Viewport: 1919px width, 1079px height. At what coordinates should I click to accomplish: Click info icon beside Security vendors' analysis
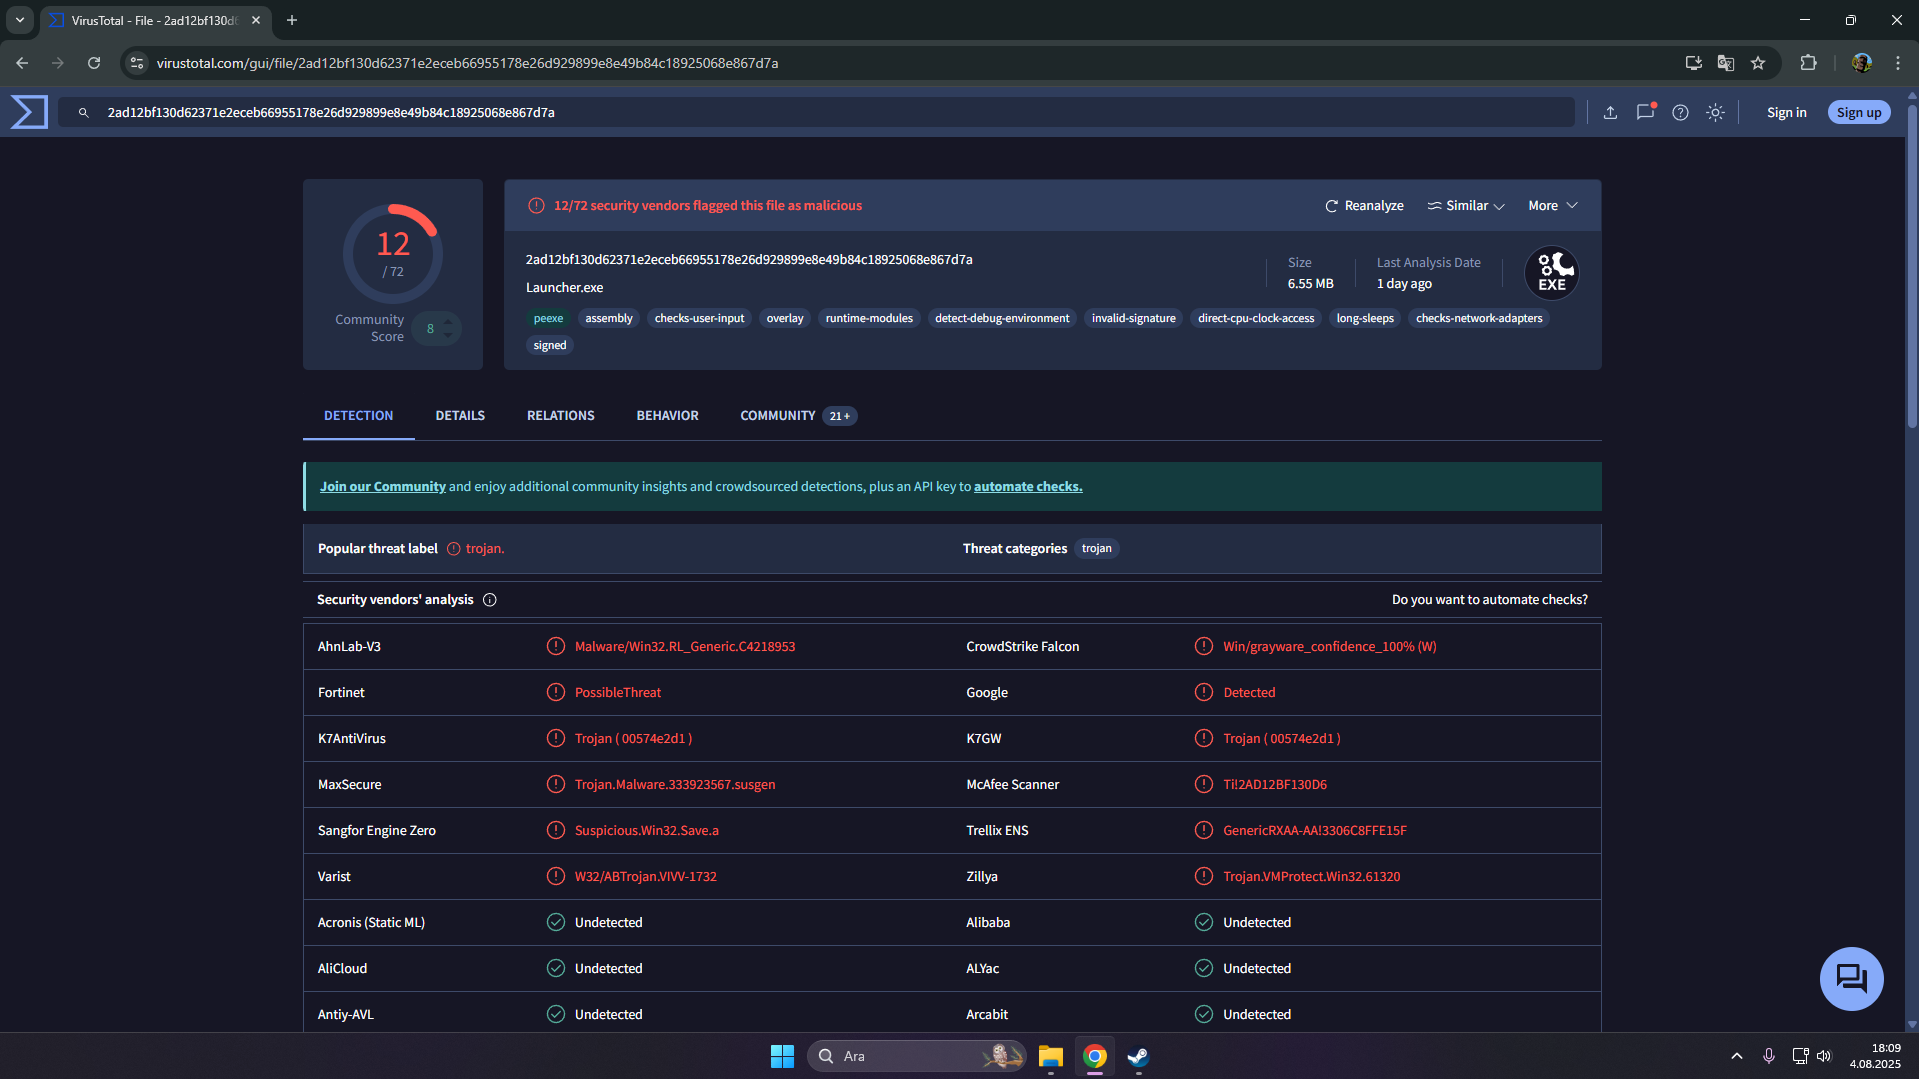point(490,600)
